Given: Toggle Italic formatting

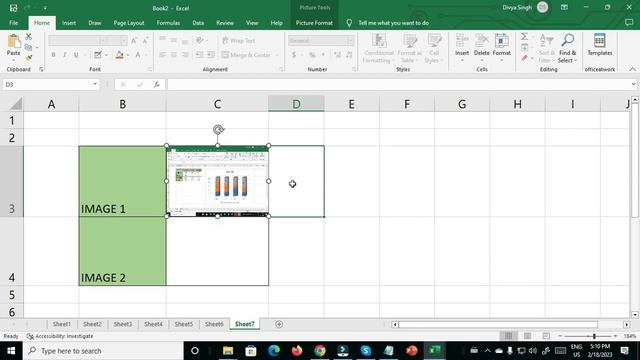Looking at the screenshot, I should click(x=64, y=55).
